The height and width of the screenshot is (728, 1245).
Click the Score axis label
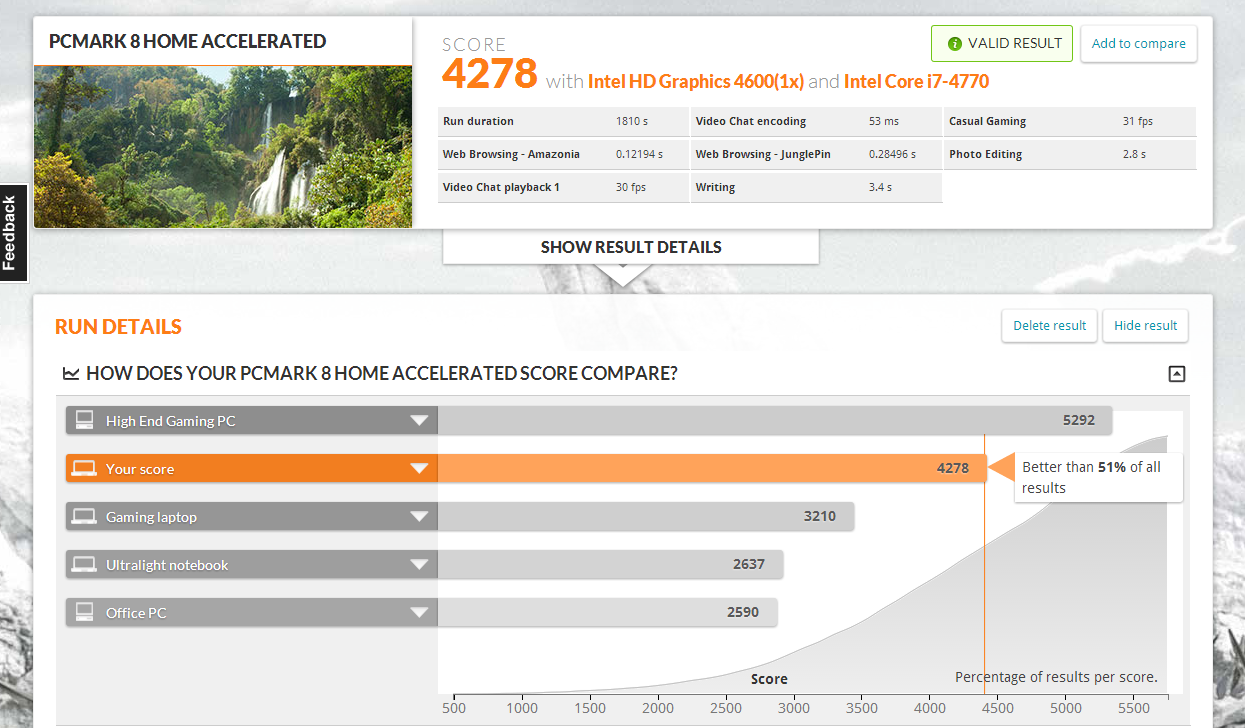coord(769,679)
